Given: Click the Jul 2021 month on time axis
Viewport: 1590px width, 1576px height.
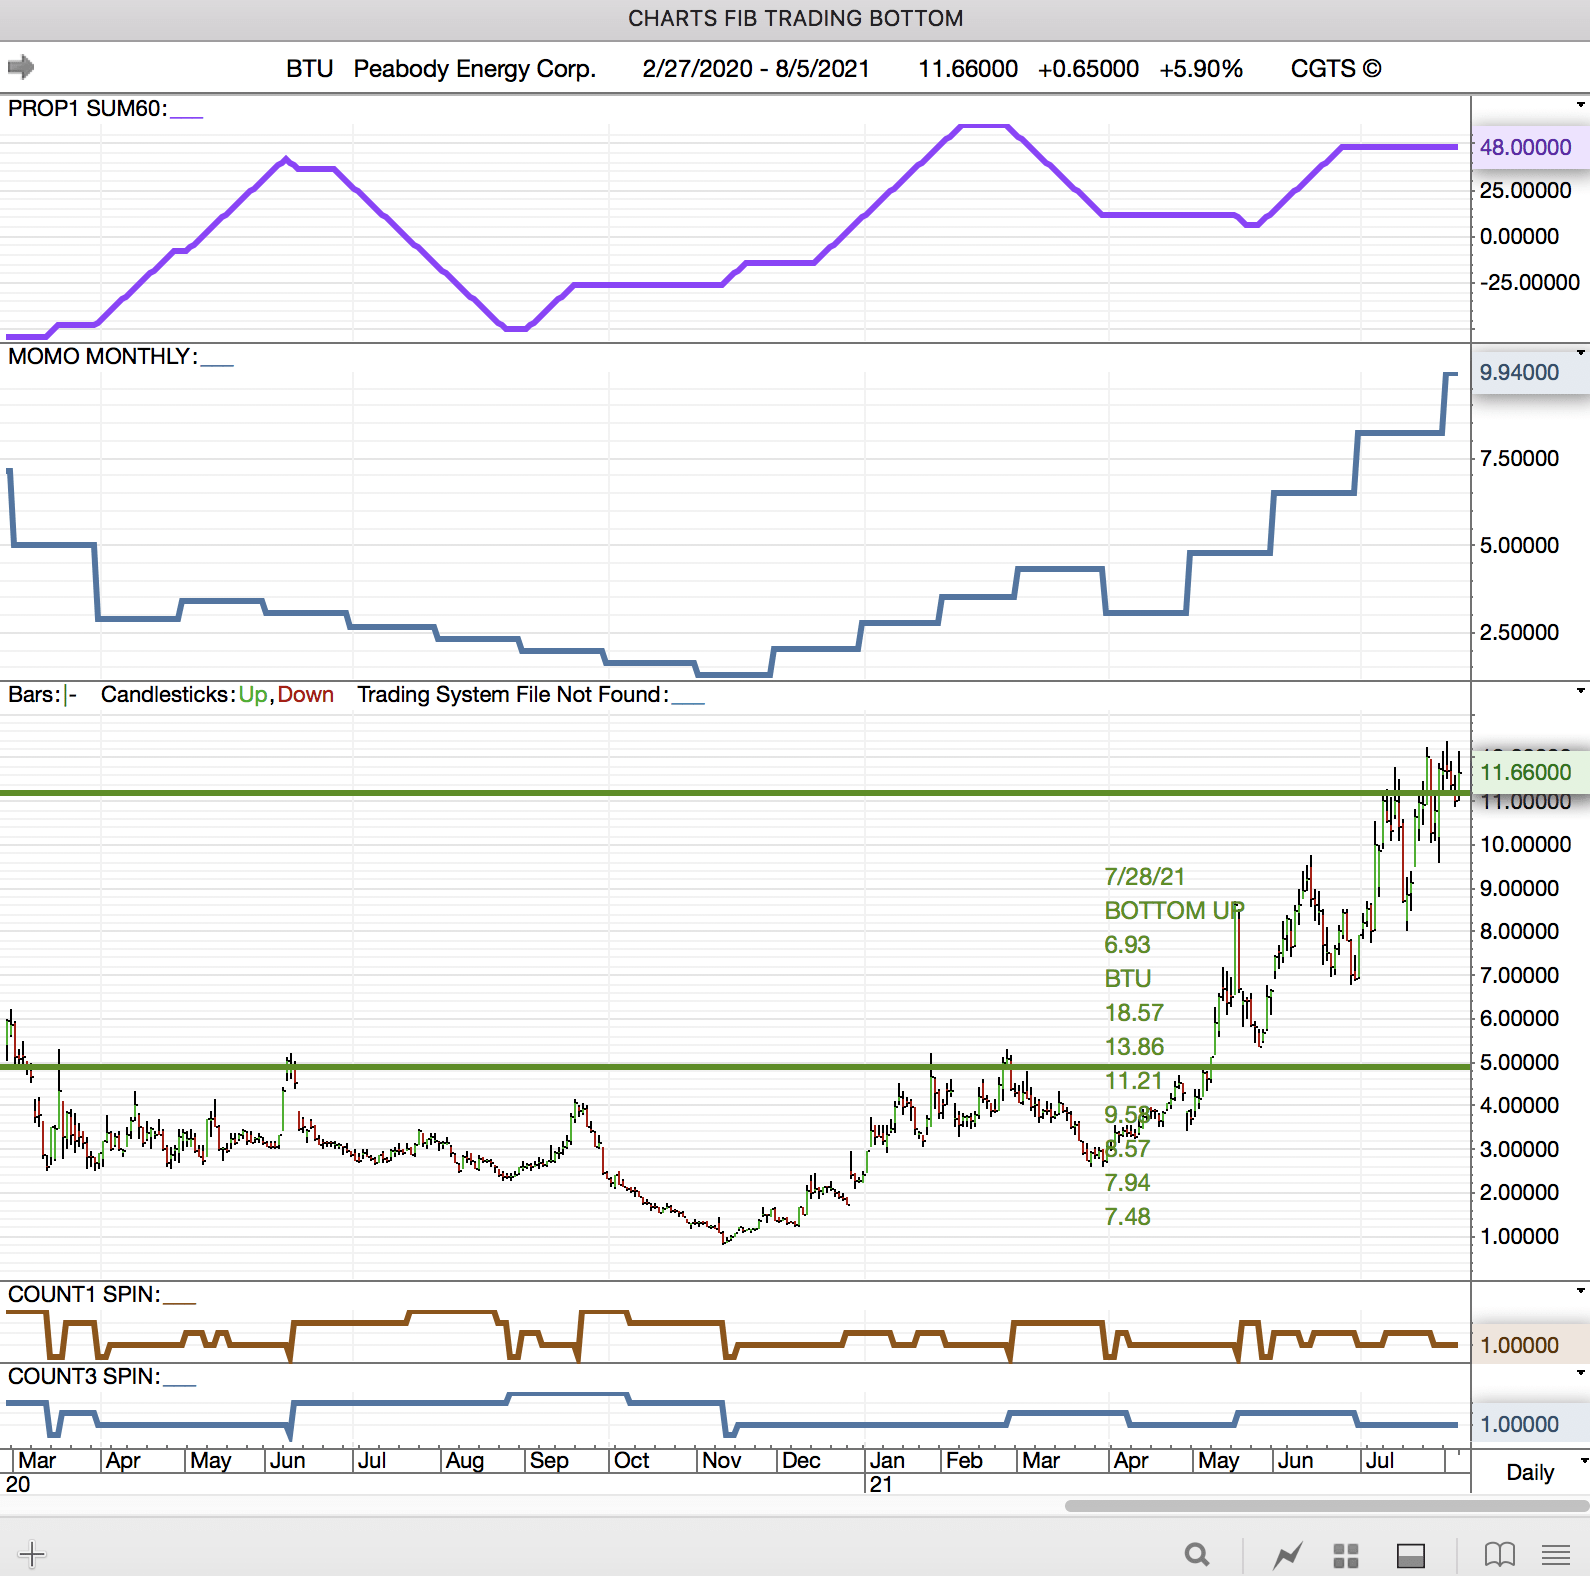Looking at the screenshot, I should (x=1380, y=1460).
